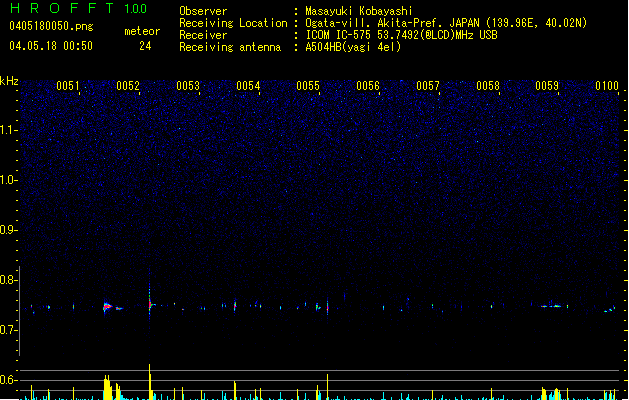629x400 pixels.
Task: Click time marker 0057
Action: 428,85
